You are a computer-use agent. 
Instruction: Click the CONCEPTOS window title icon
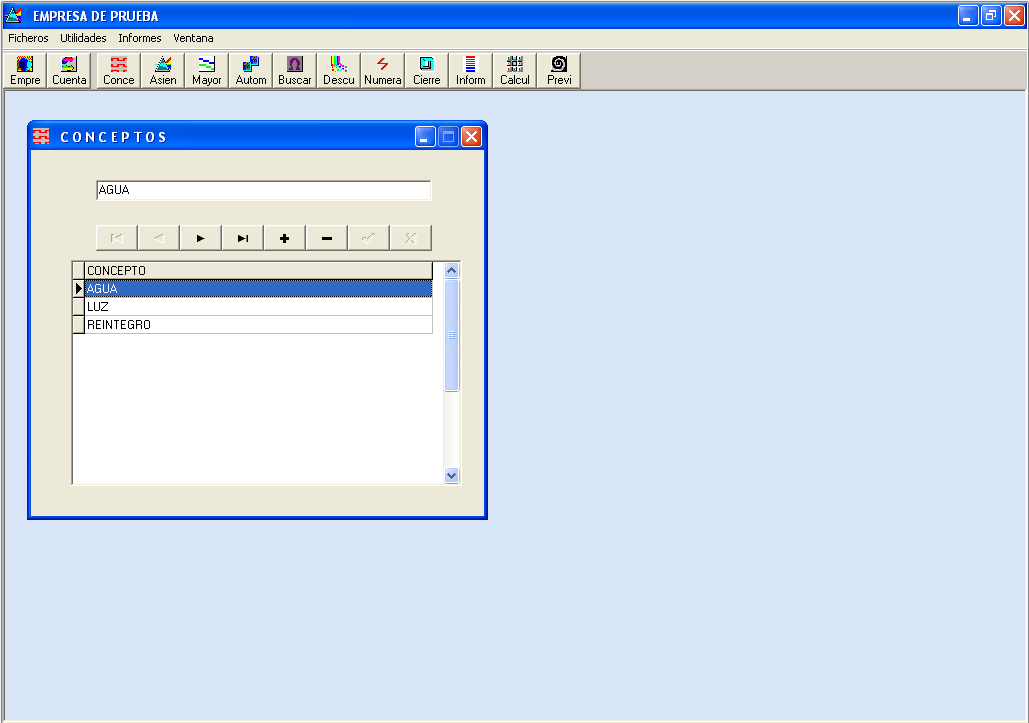41,136
